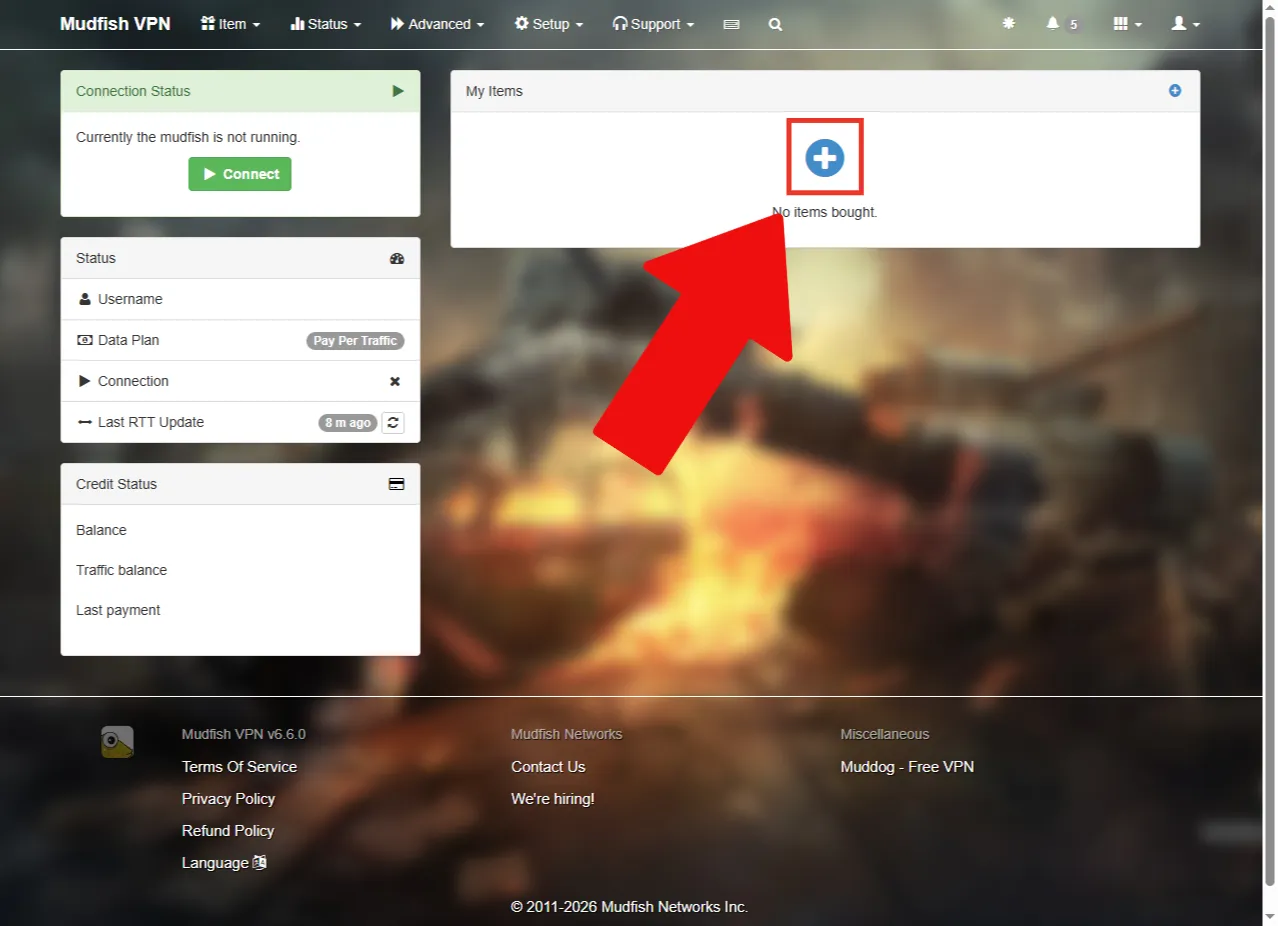
Task: Click the credit card icon in Credit Status
Action: coord(397,484)
